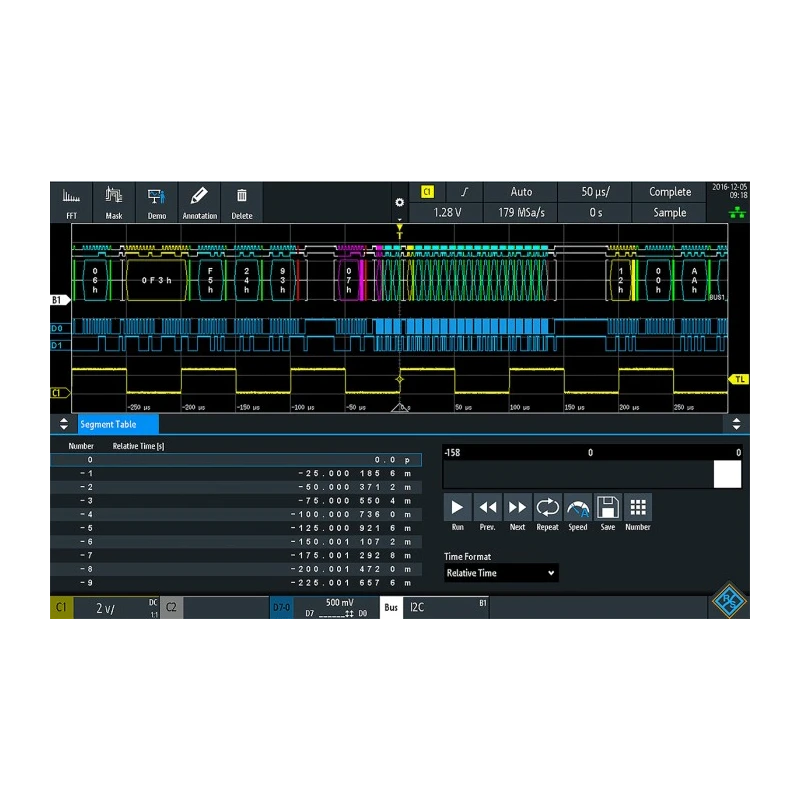Viewport: 800px width, 800px height.
Task: Open the Demo tool
Action: click(157, 203)
